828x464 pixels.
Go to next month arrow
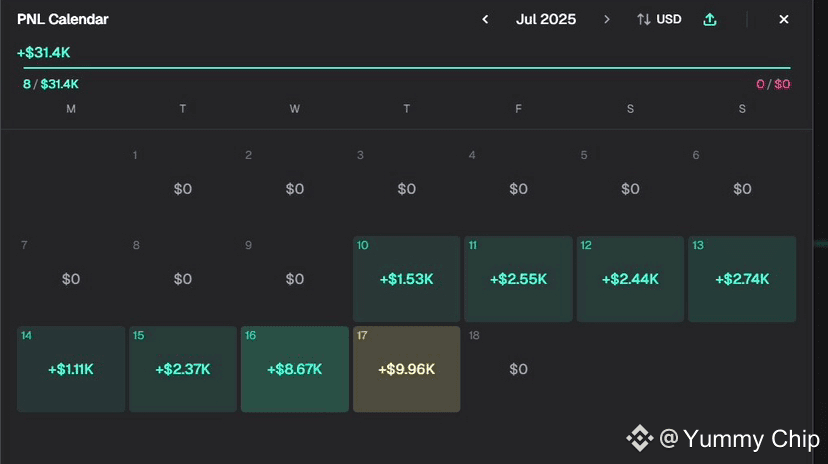[606, 19]
